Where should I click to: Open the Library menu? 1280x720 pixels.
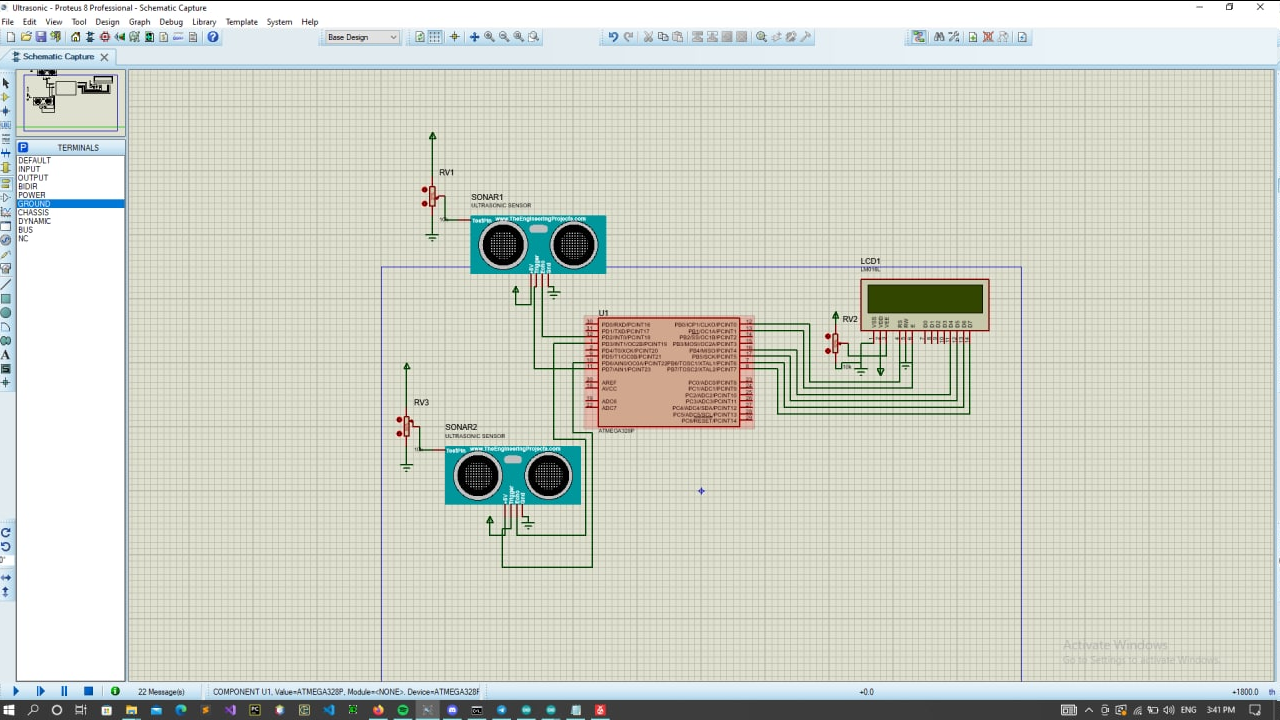(204, 21)
